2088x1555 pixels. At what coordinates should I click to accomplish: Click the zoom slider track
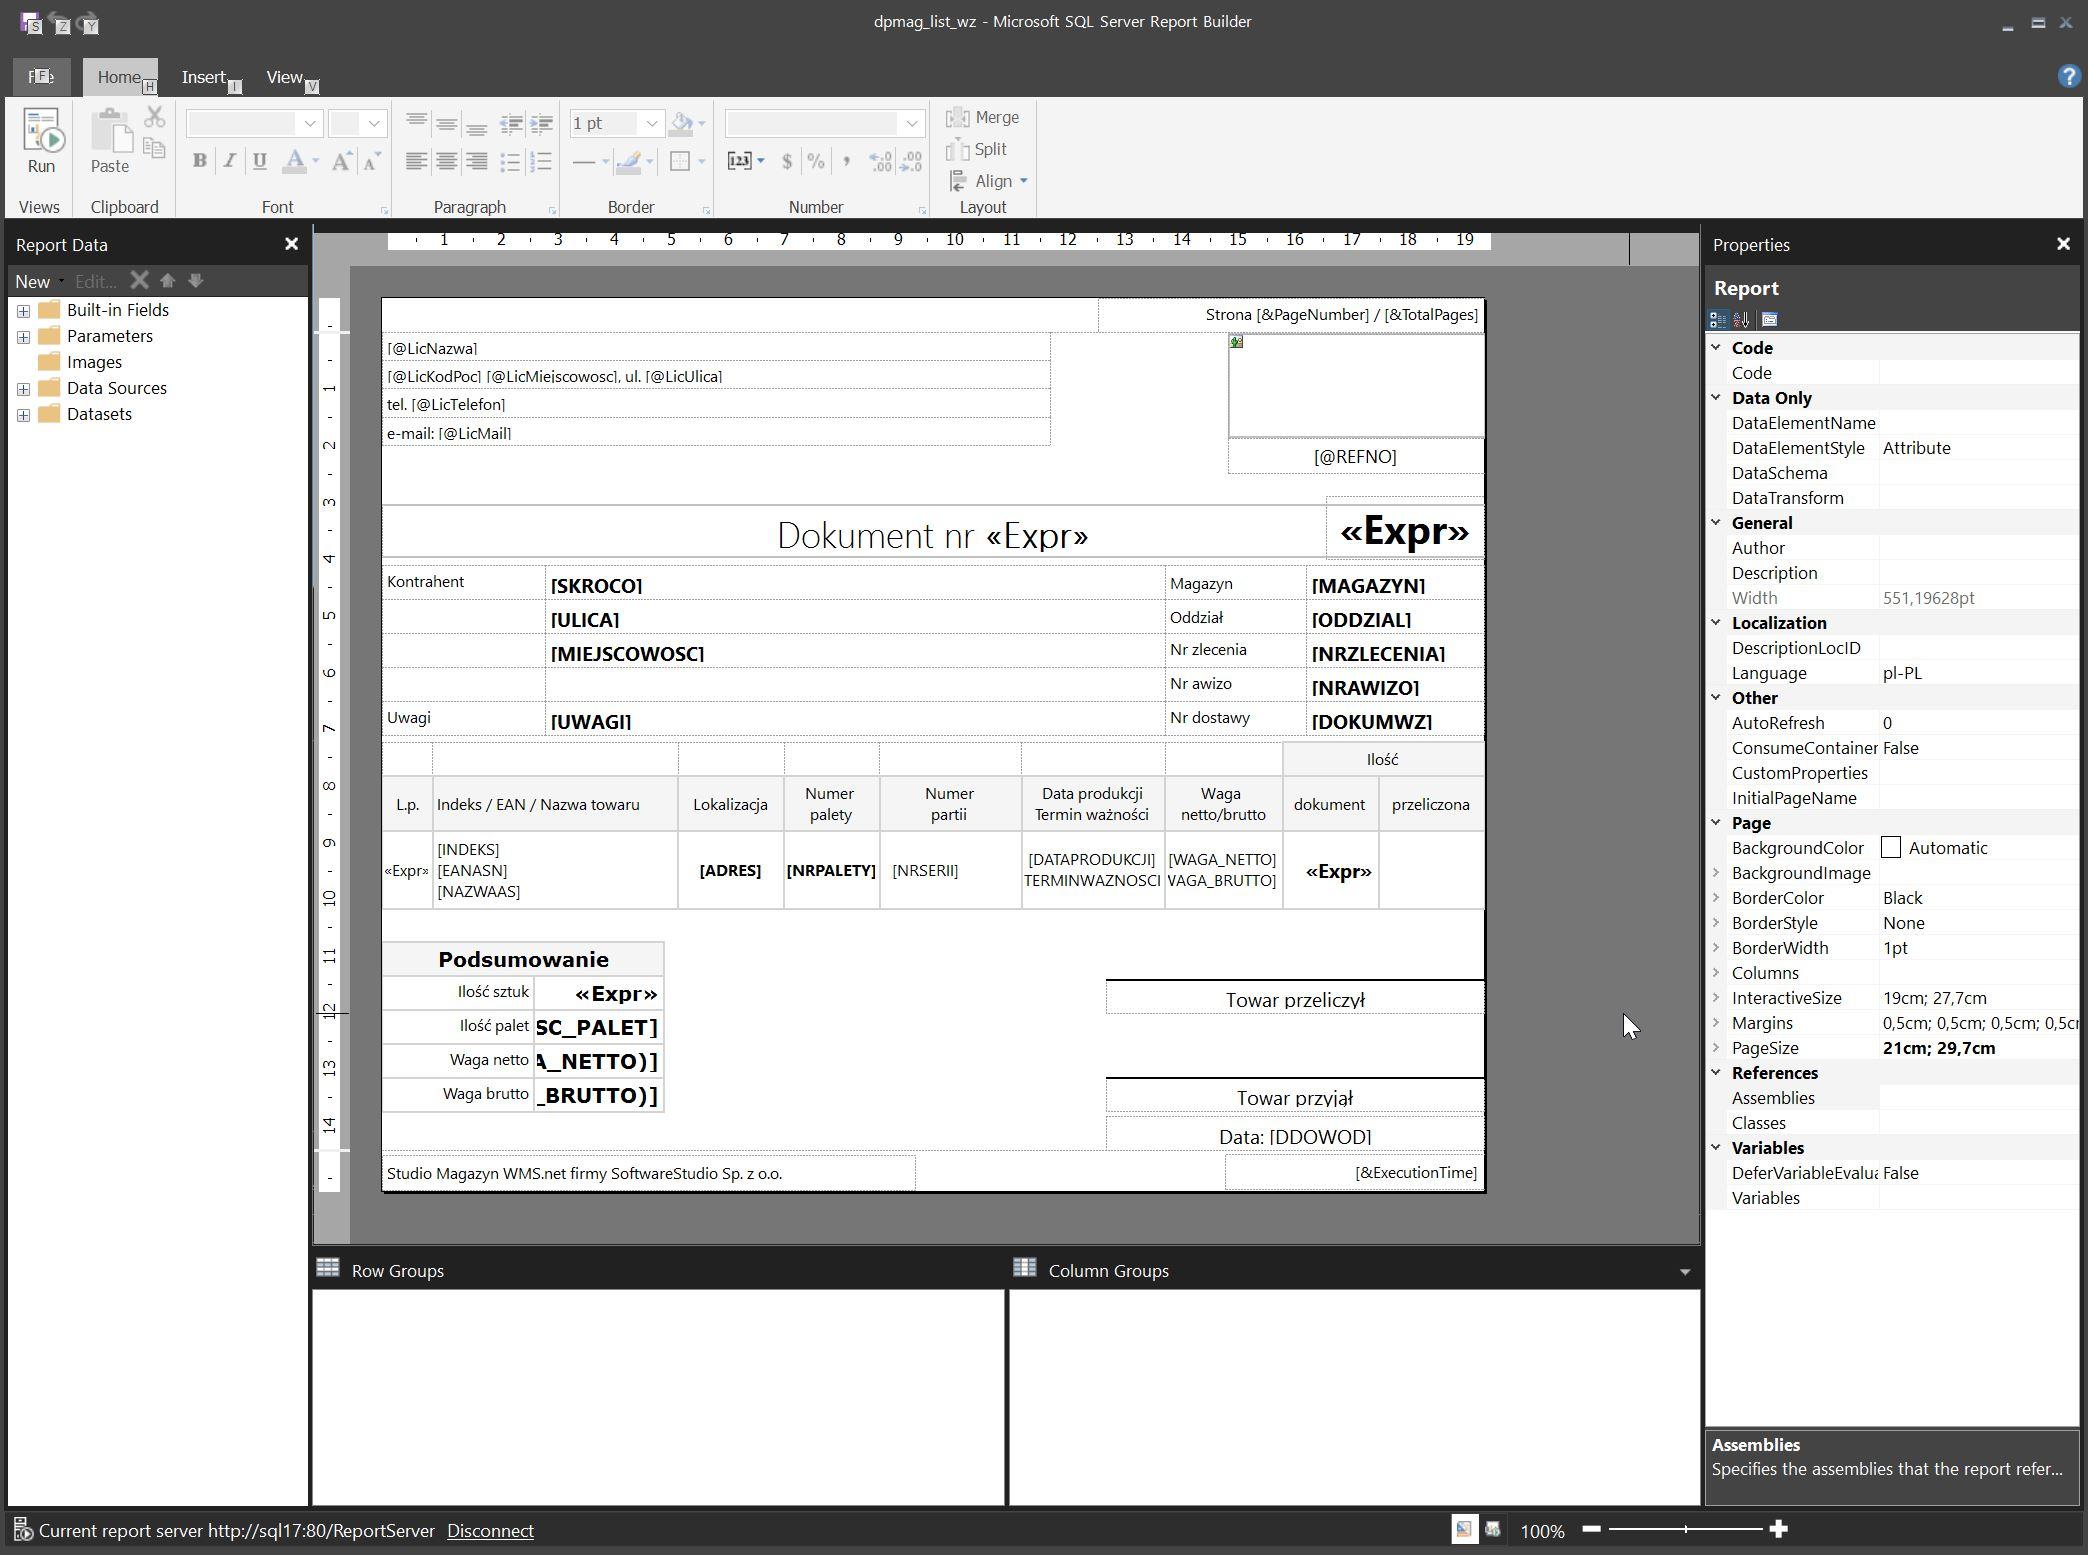pyautogui.click(x=1685, y=1529)
